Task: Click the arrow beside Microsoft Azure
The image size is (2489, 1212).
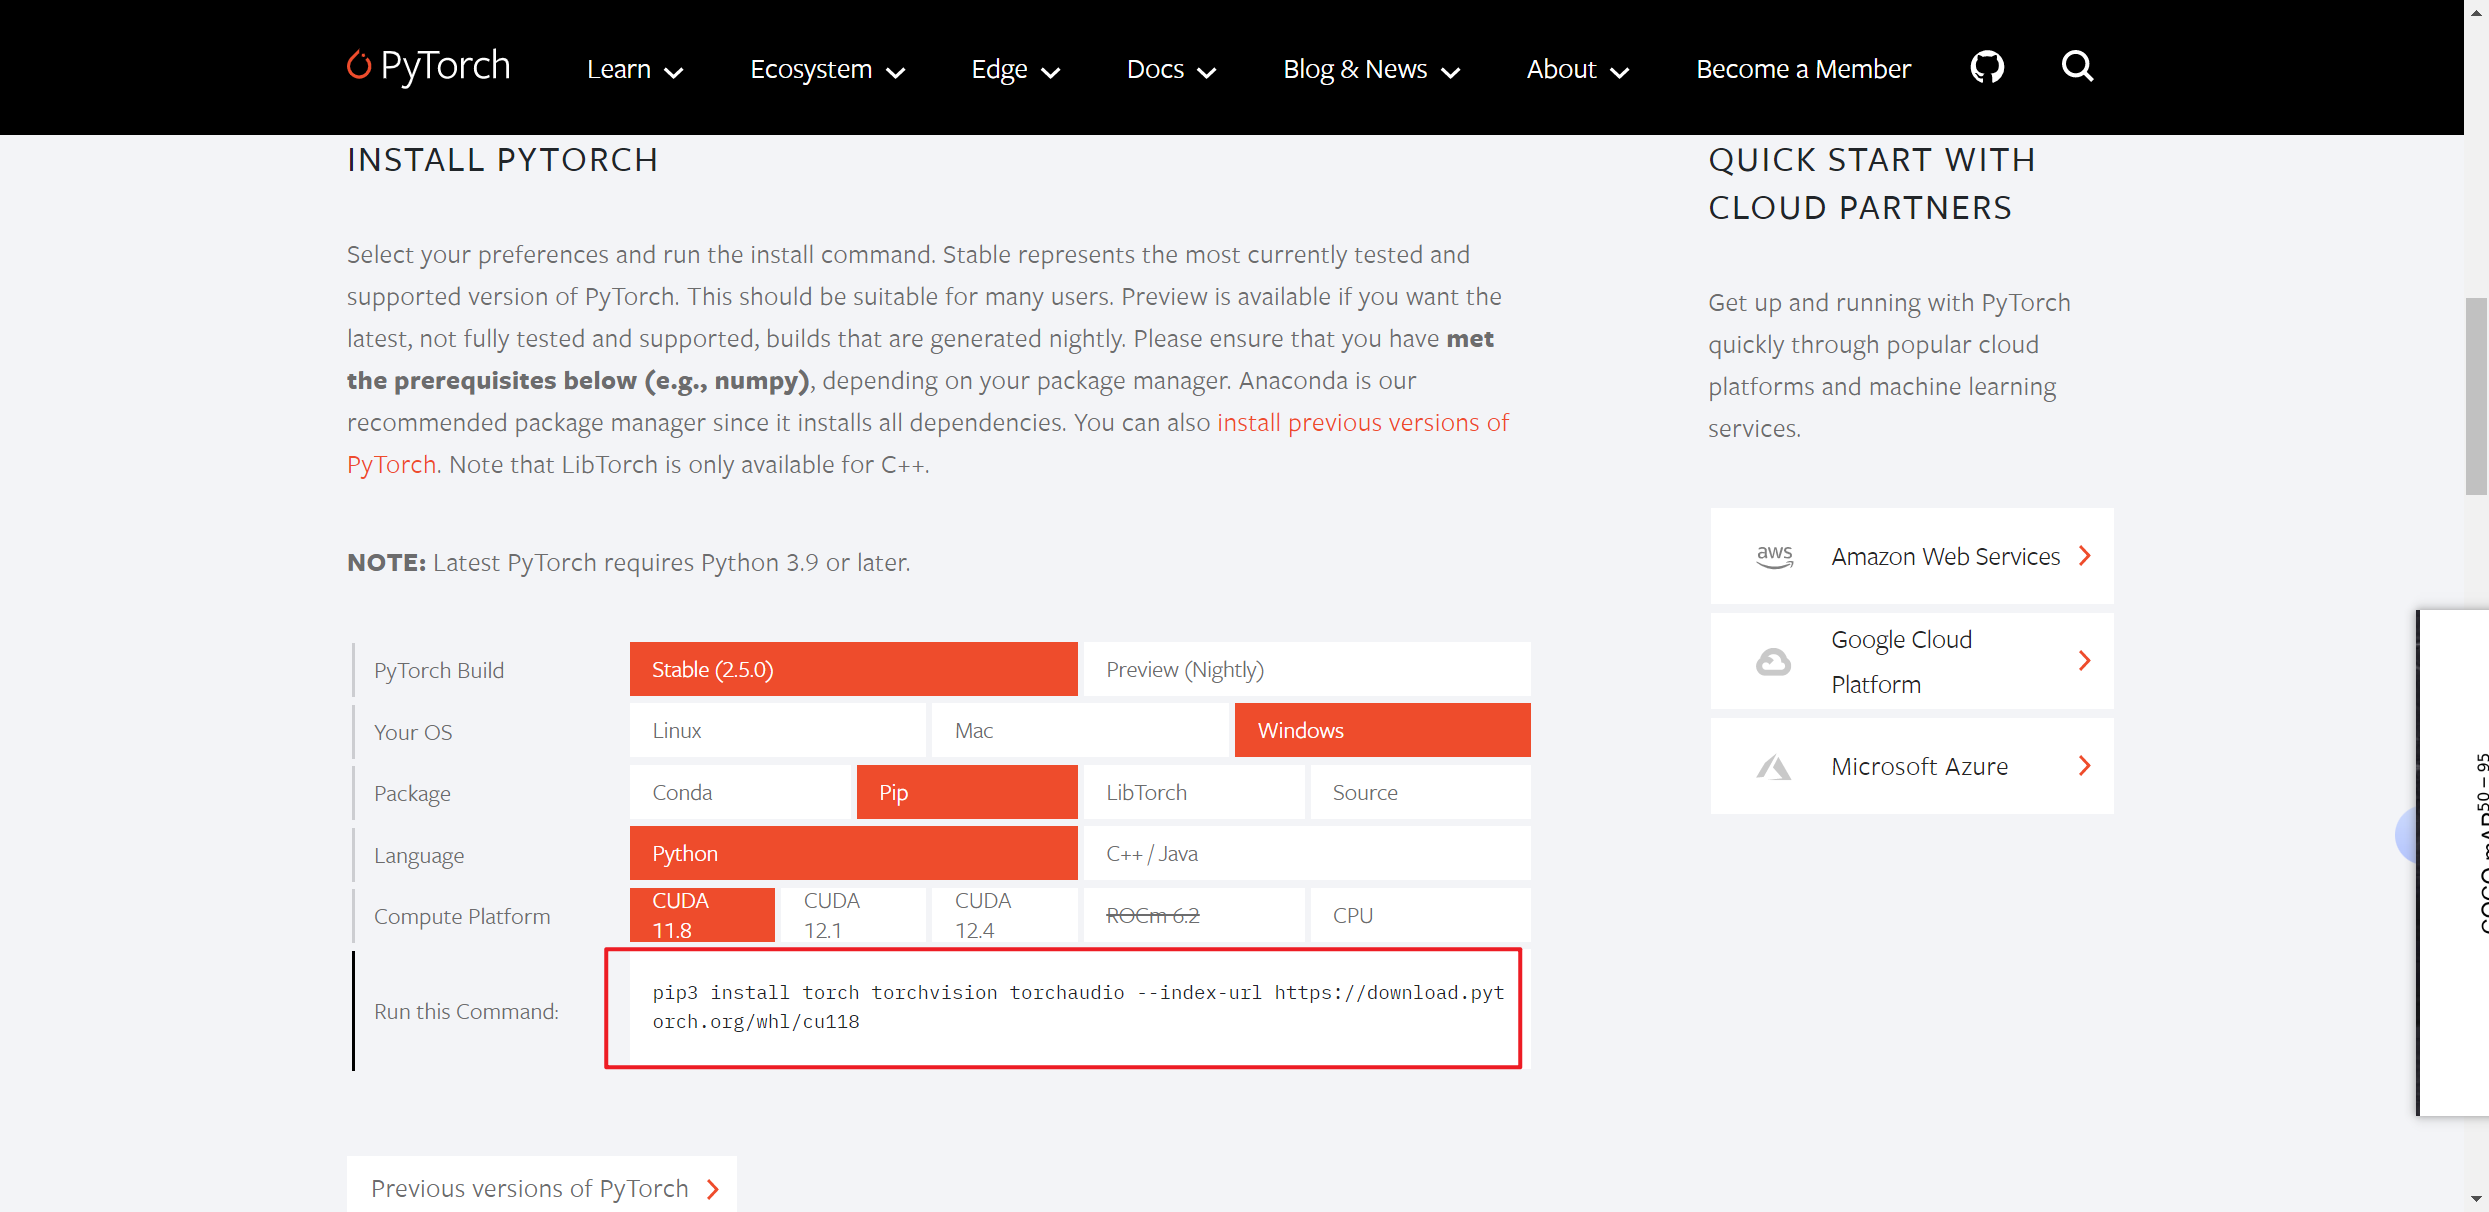Action: [x=2084, y=766]
